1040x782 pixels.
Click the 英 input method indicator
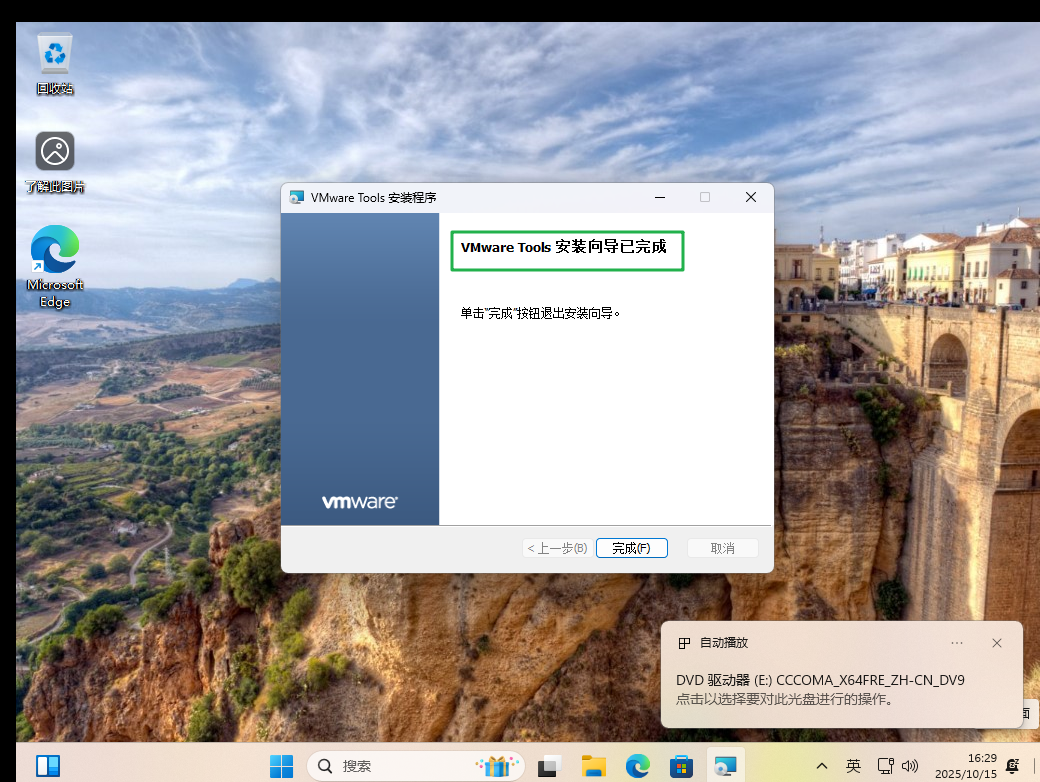pos(853,766)
